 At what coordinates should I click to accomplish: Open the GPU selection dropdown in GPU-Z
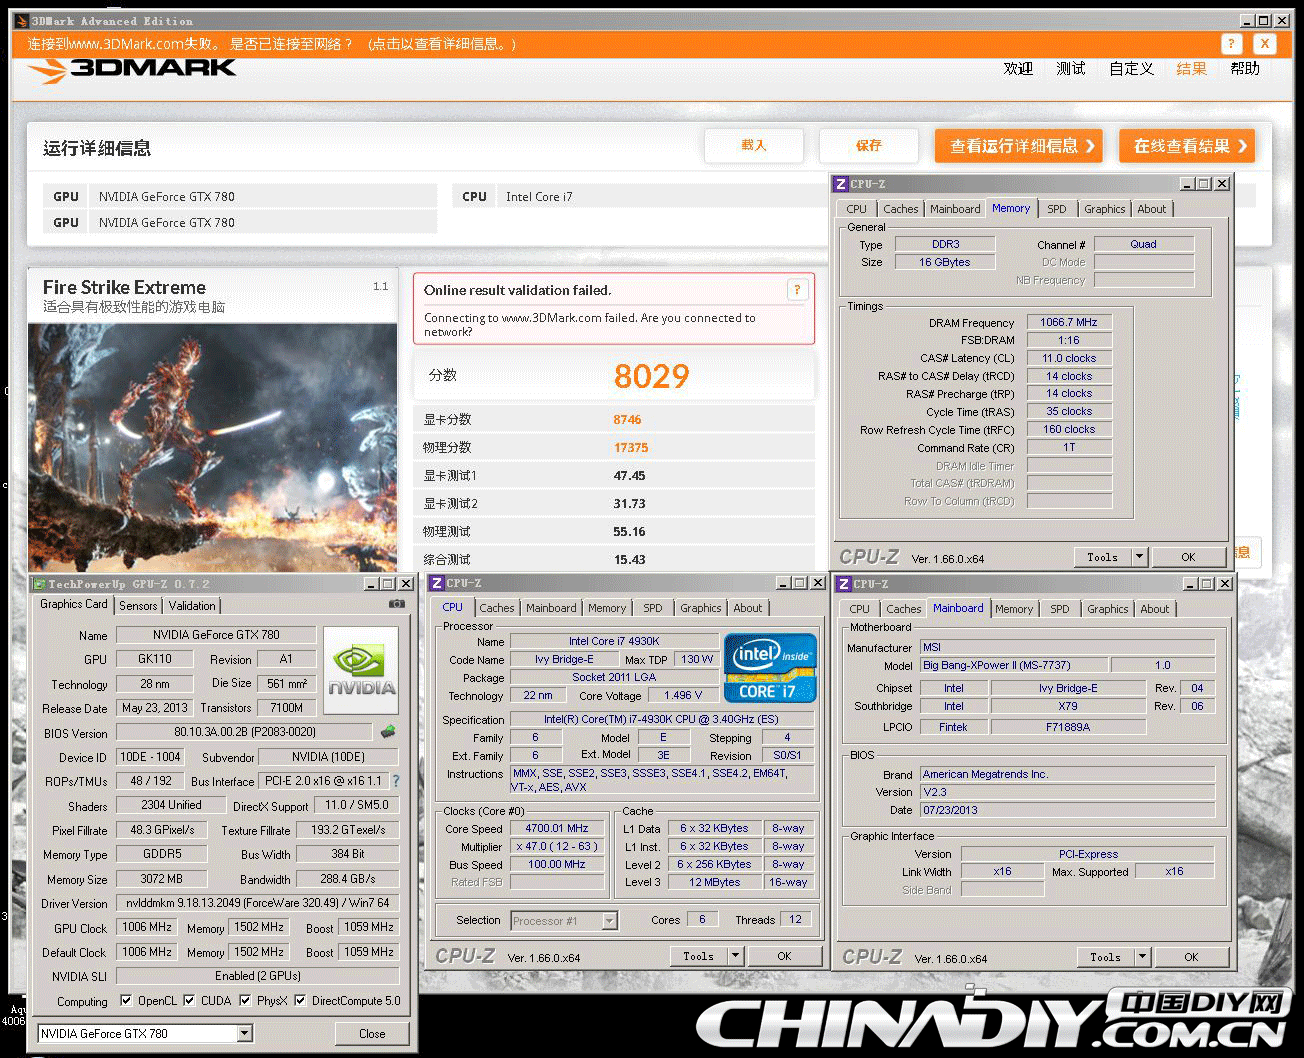pos(244,1034)
